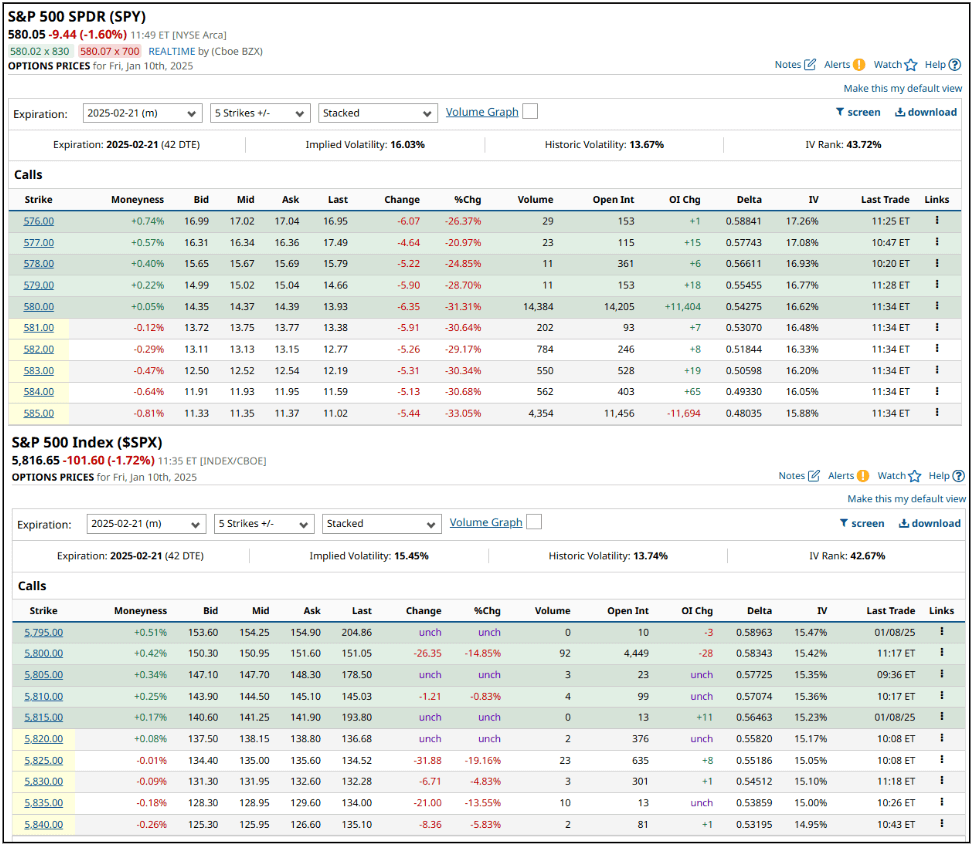This screenshot has width=972, height=844.
Task: Enable the Volume Graph checkbox for $SPX
Action: click(x=535, y=523)
